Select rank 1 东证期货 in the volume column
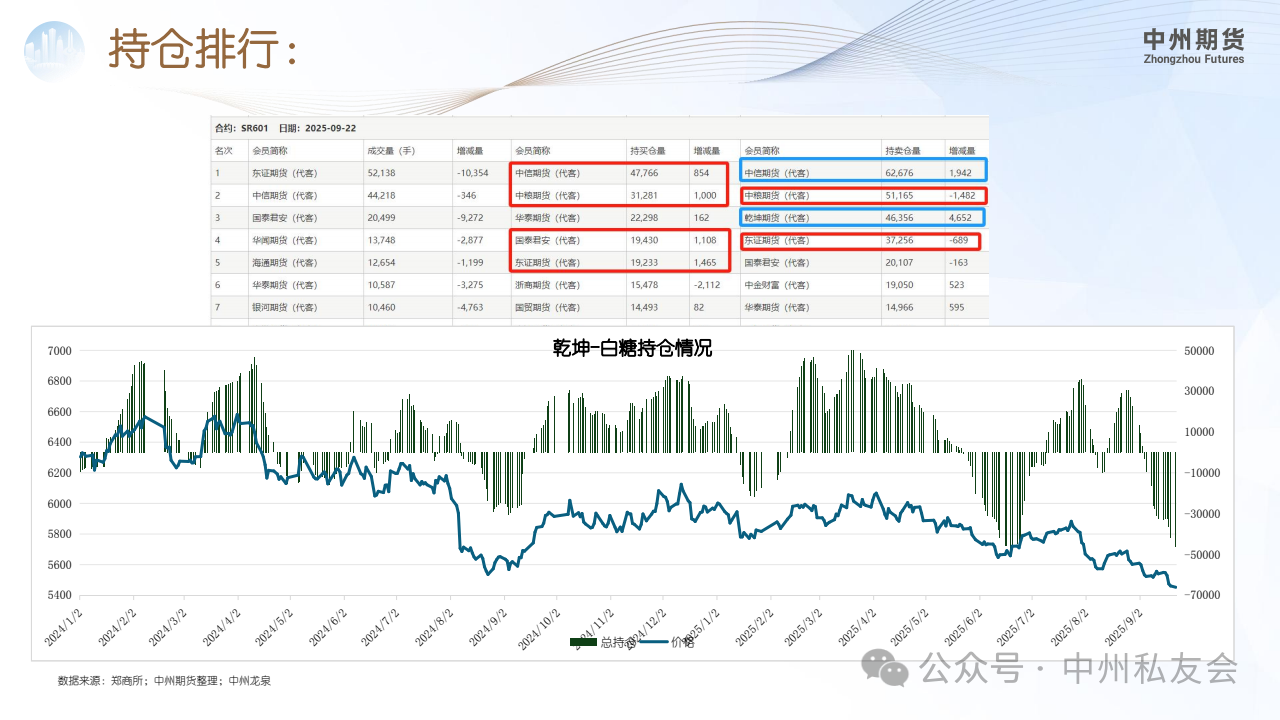1280x720 pixels. [x=284, y=173]
